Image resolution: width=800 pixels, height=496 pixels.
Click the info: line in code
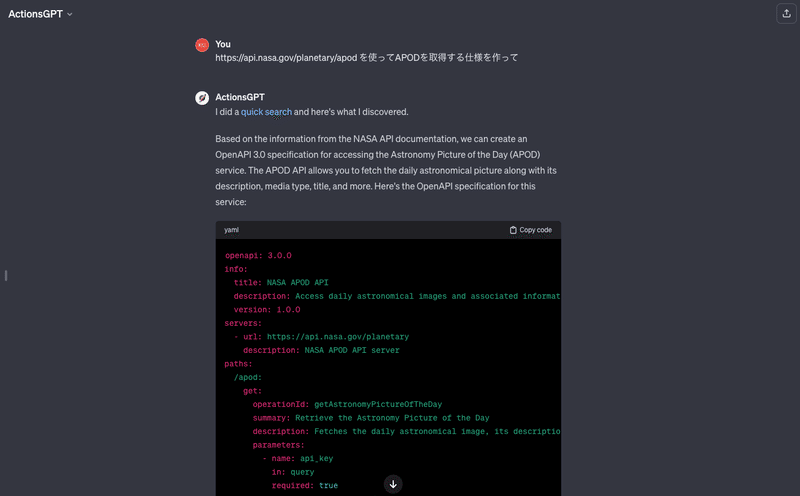coord(236,269)
